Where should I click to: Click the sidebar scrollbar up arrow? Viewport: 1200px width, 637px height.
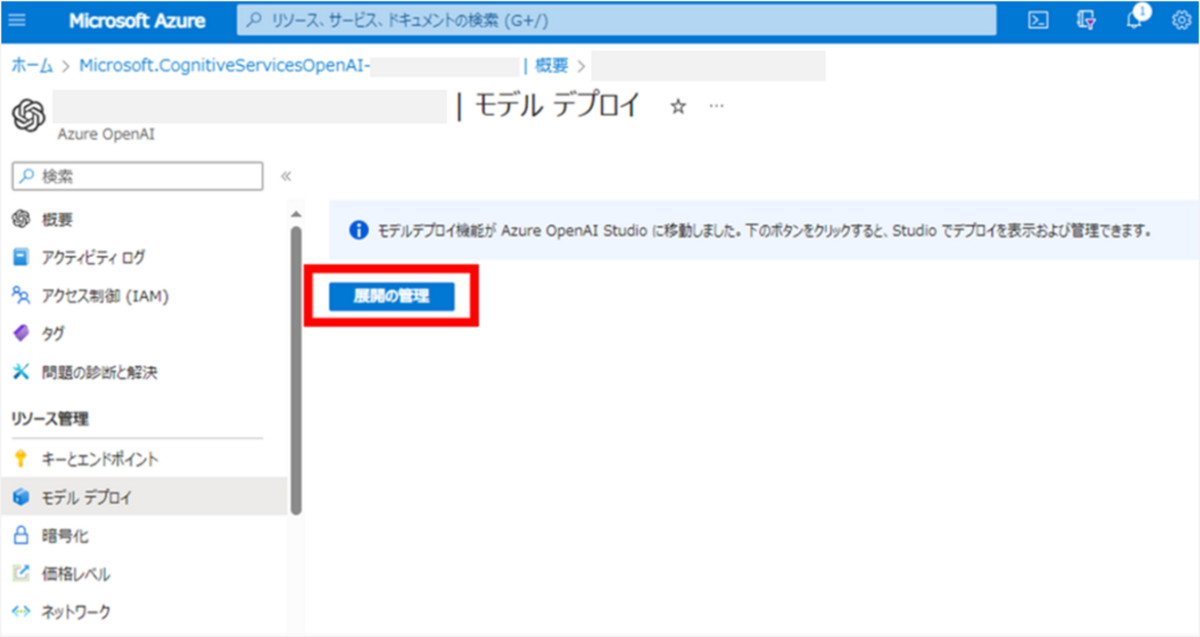(295, 213)
